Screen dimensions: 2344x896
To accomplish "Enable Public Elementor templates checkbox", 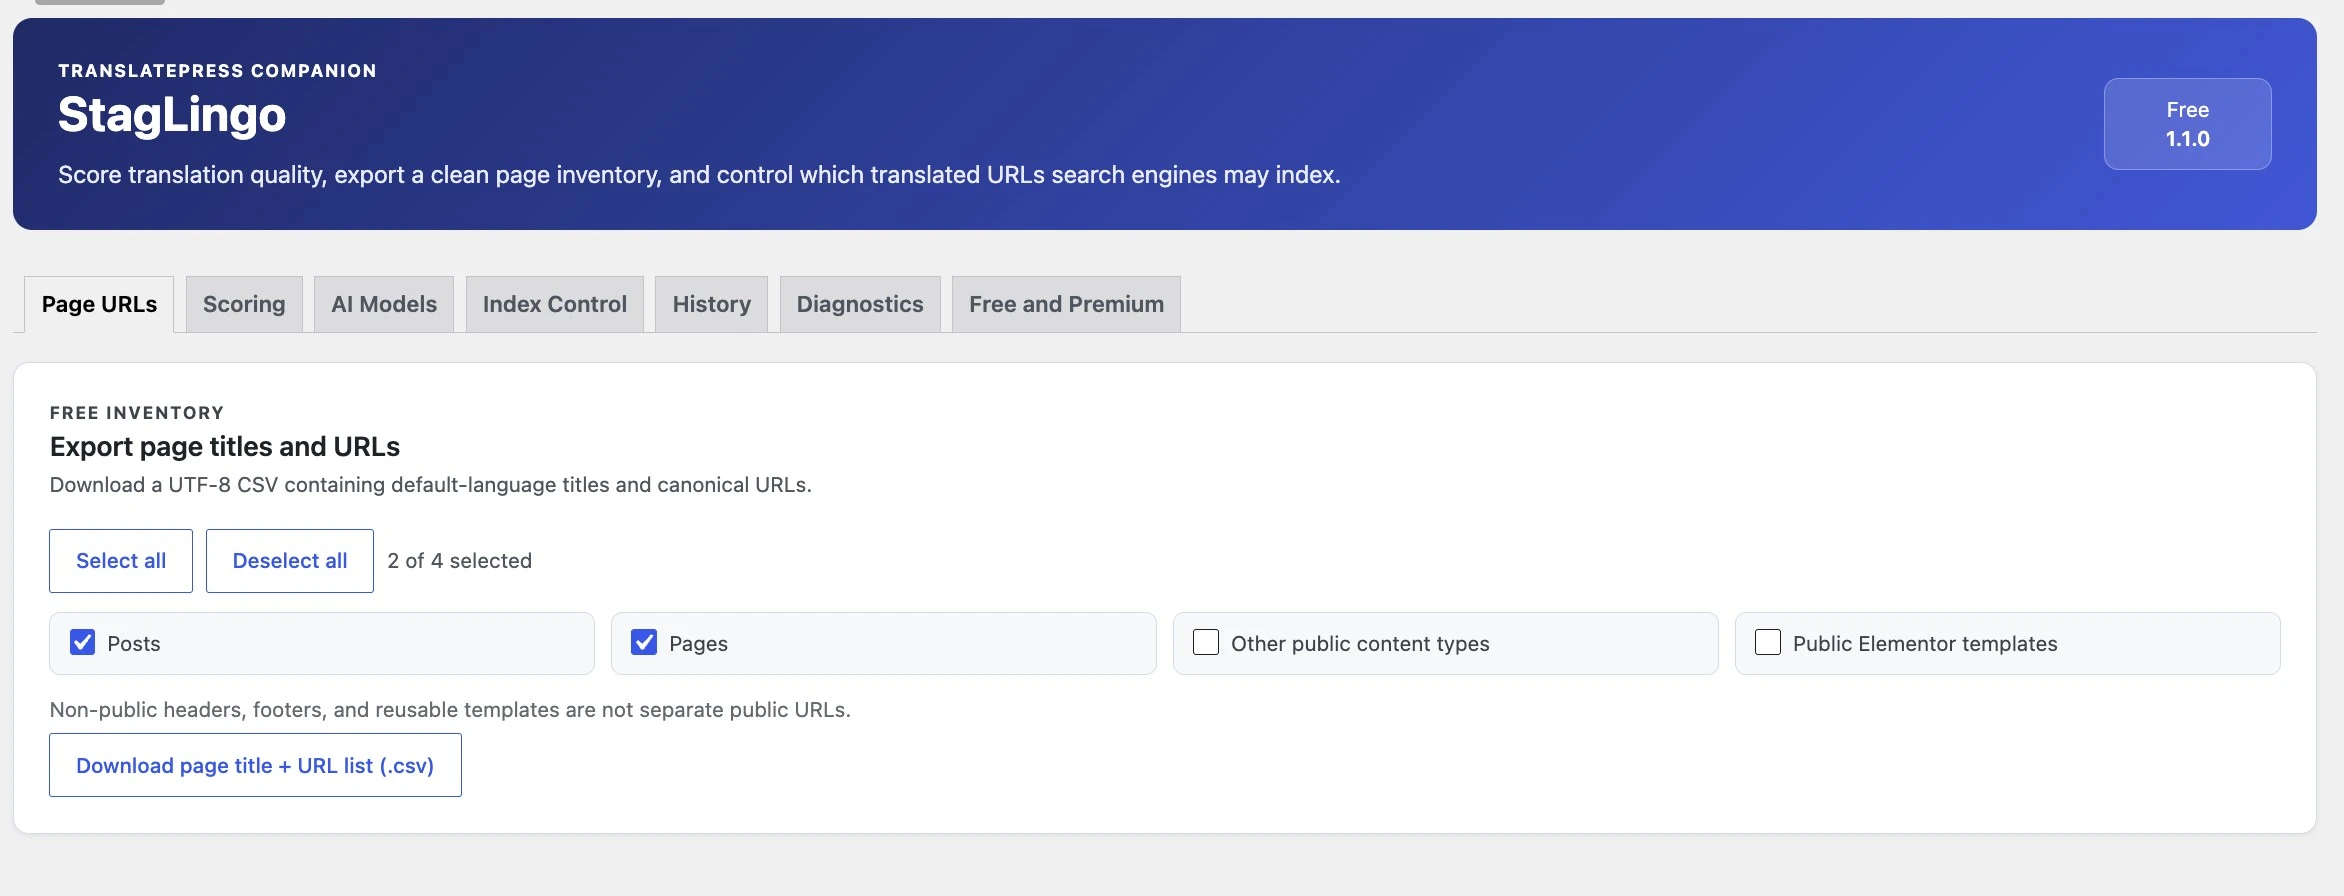I will (1768, 642).
